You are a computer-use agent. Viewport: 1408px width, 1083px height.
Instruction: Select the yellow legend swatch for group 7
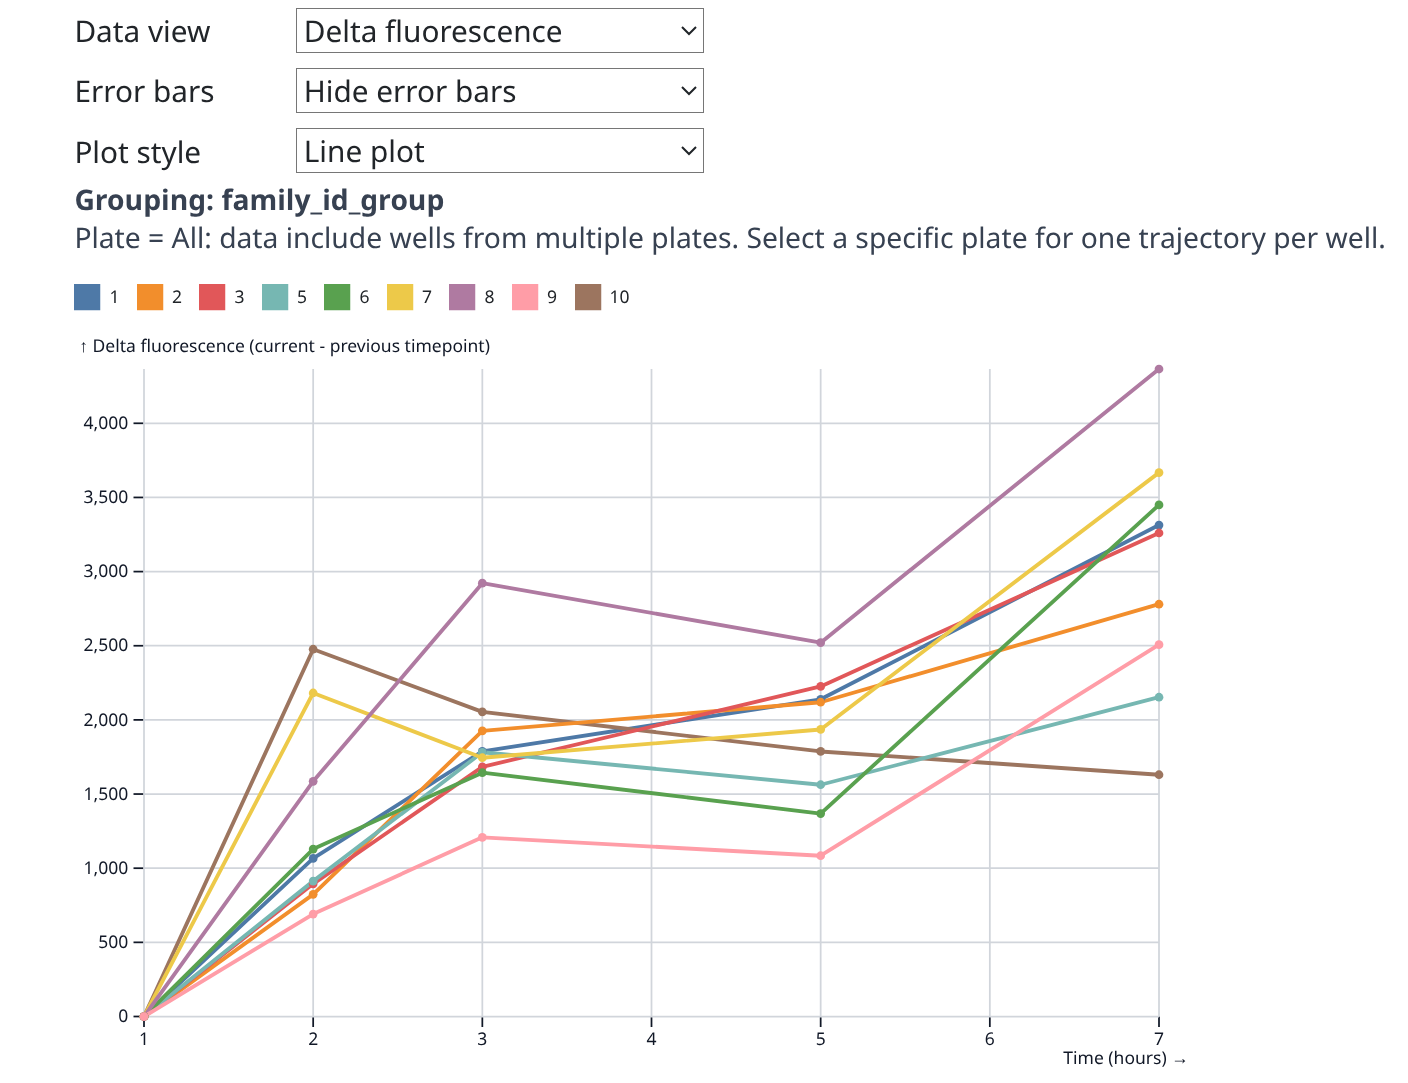(x=399, y=297)
